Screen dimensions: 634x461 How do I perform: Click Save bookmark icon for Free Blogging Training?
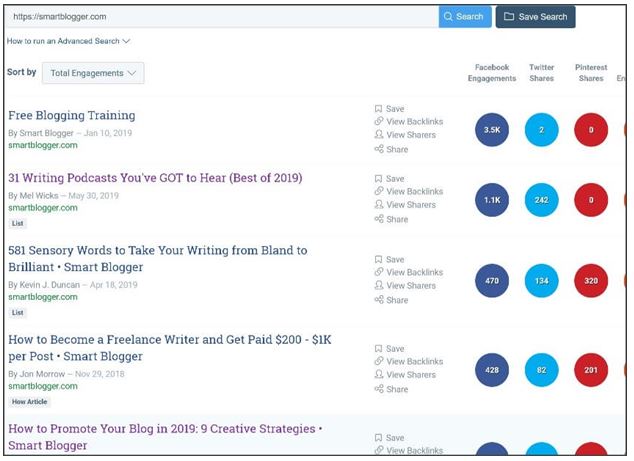coord(378,109)
